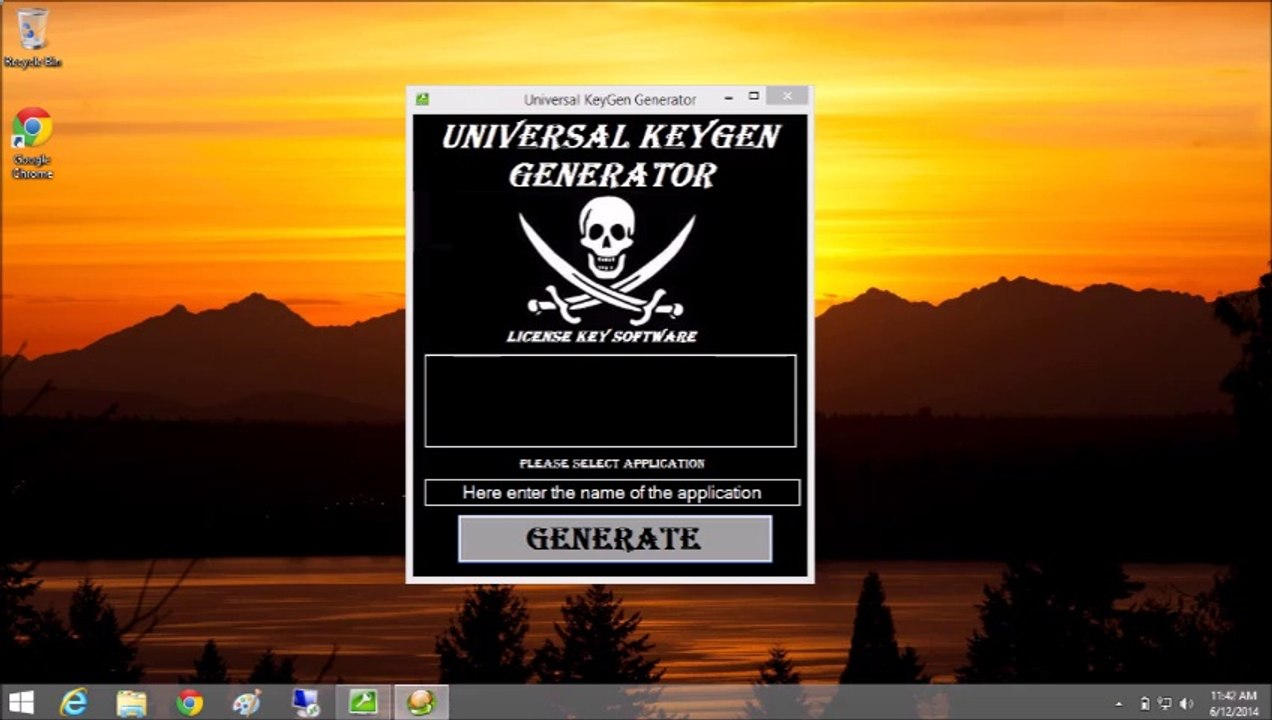Open the network tray icon

(1165, 704)
